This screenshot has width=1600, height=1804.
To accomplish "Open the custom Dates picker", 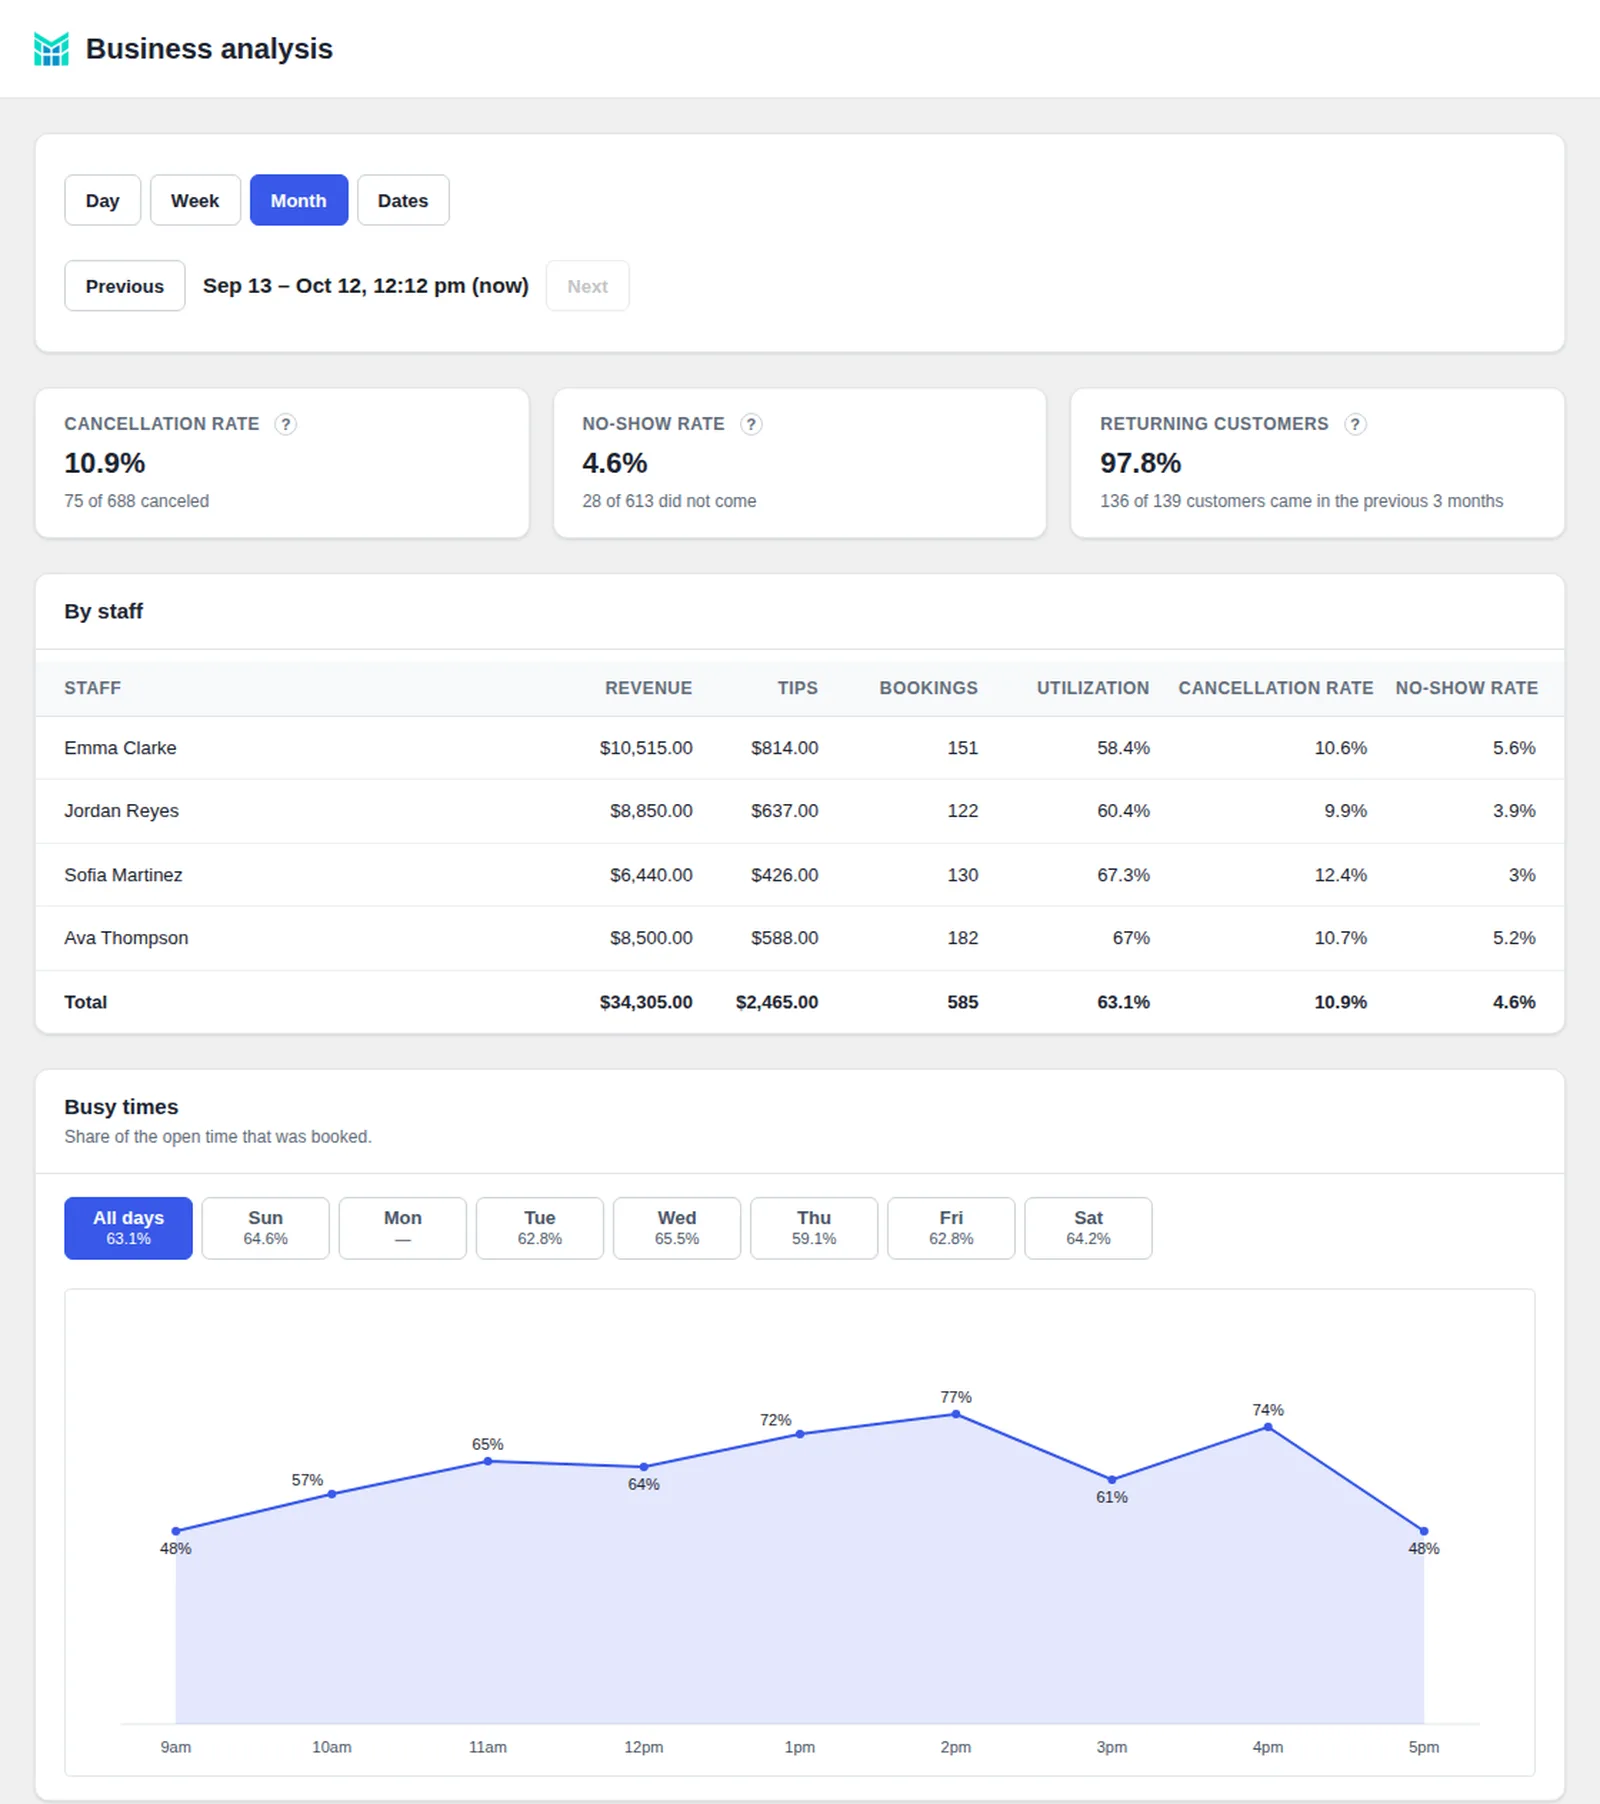I will pos(403,200).
